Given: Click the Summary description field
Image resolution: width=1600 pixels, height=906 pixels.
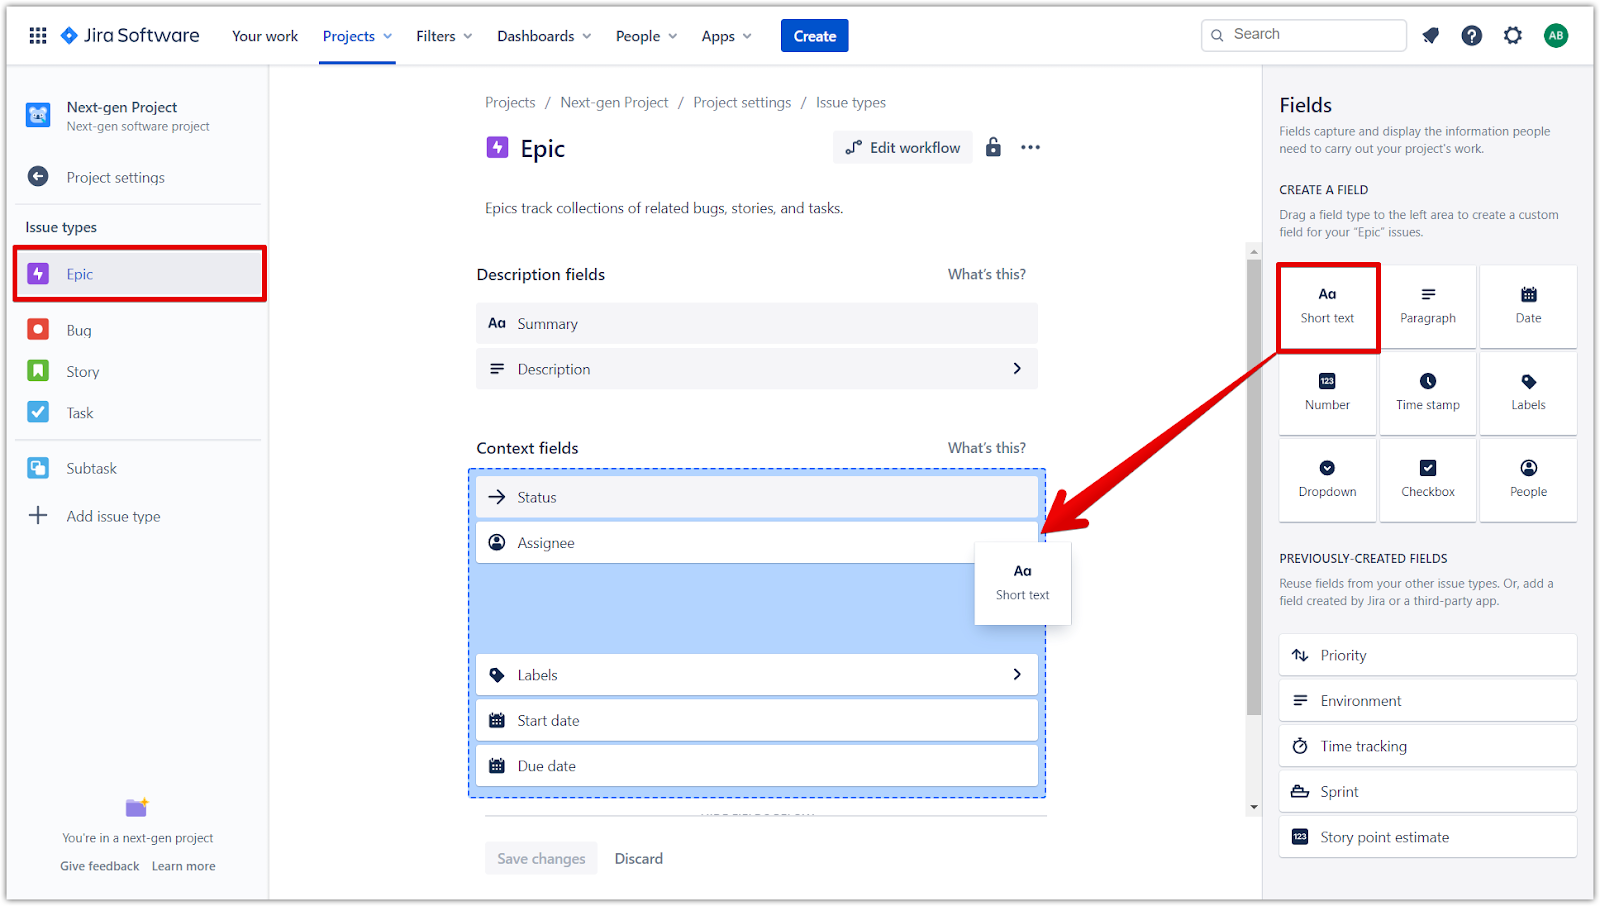Looking at the screenshot, I should coord(757,324).
